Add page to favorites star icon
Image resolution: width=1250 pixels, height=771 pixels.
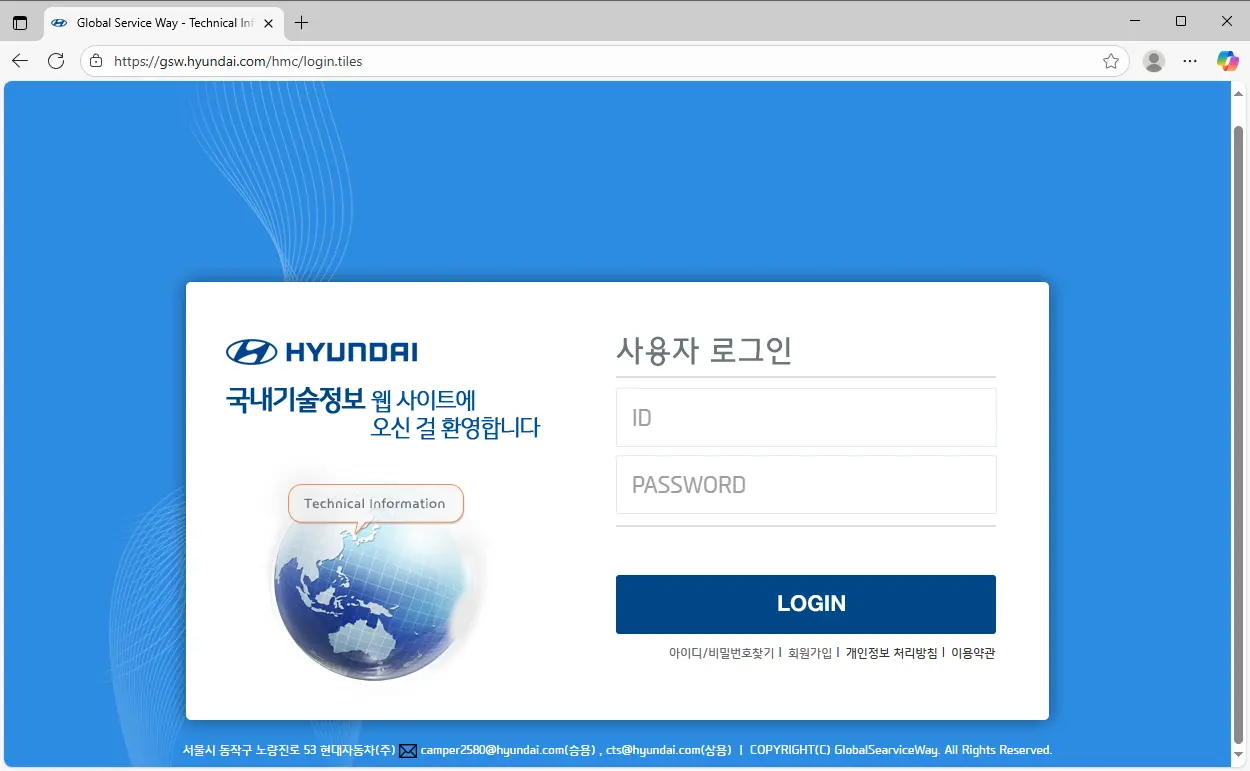[1111, 61]
